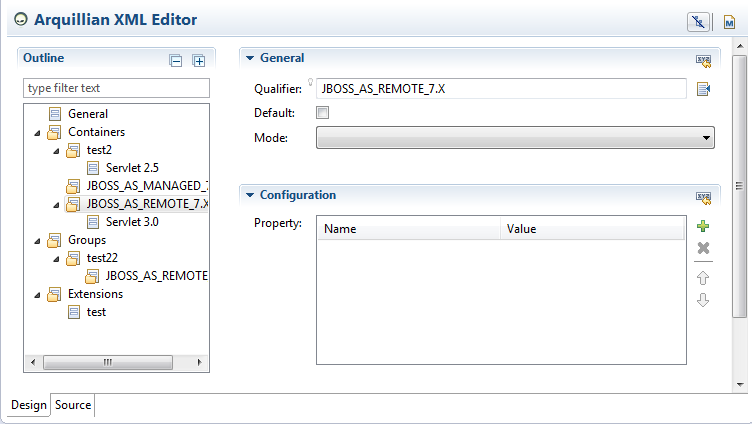Click the icon right of Qualifier field
752x424 pixels.
pyautogui.click(x=703, y=90)
